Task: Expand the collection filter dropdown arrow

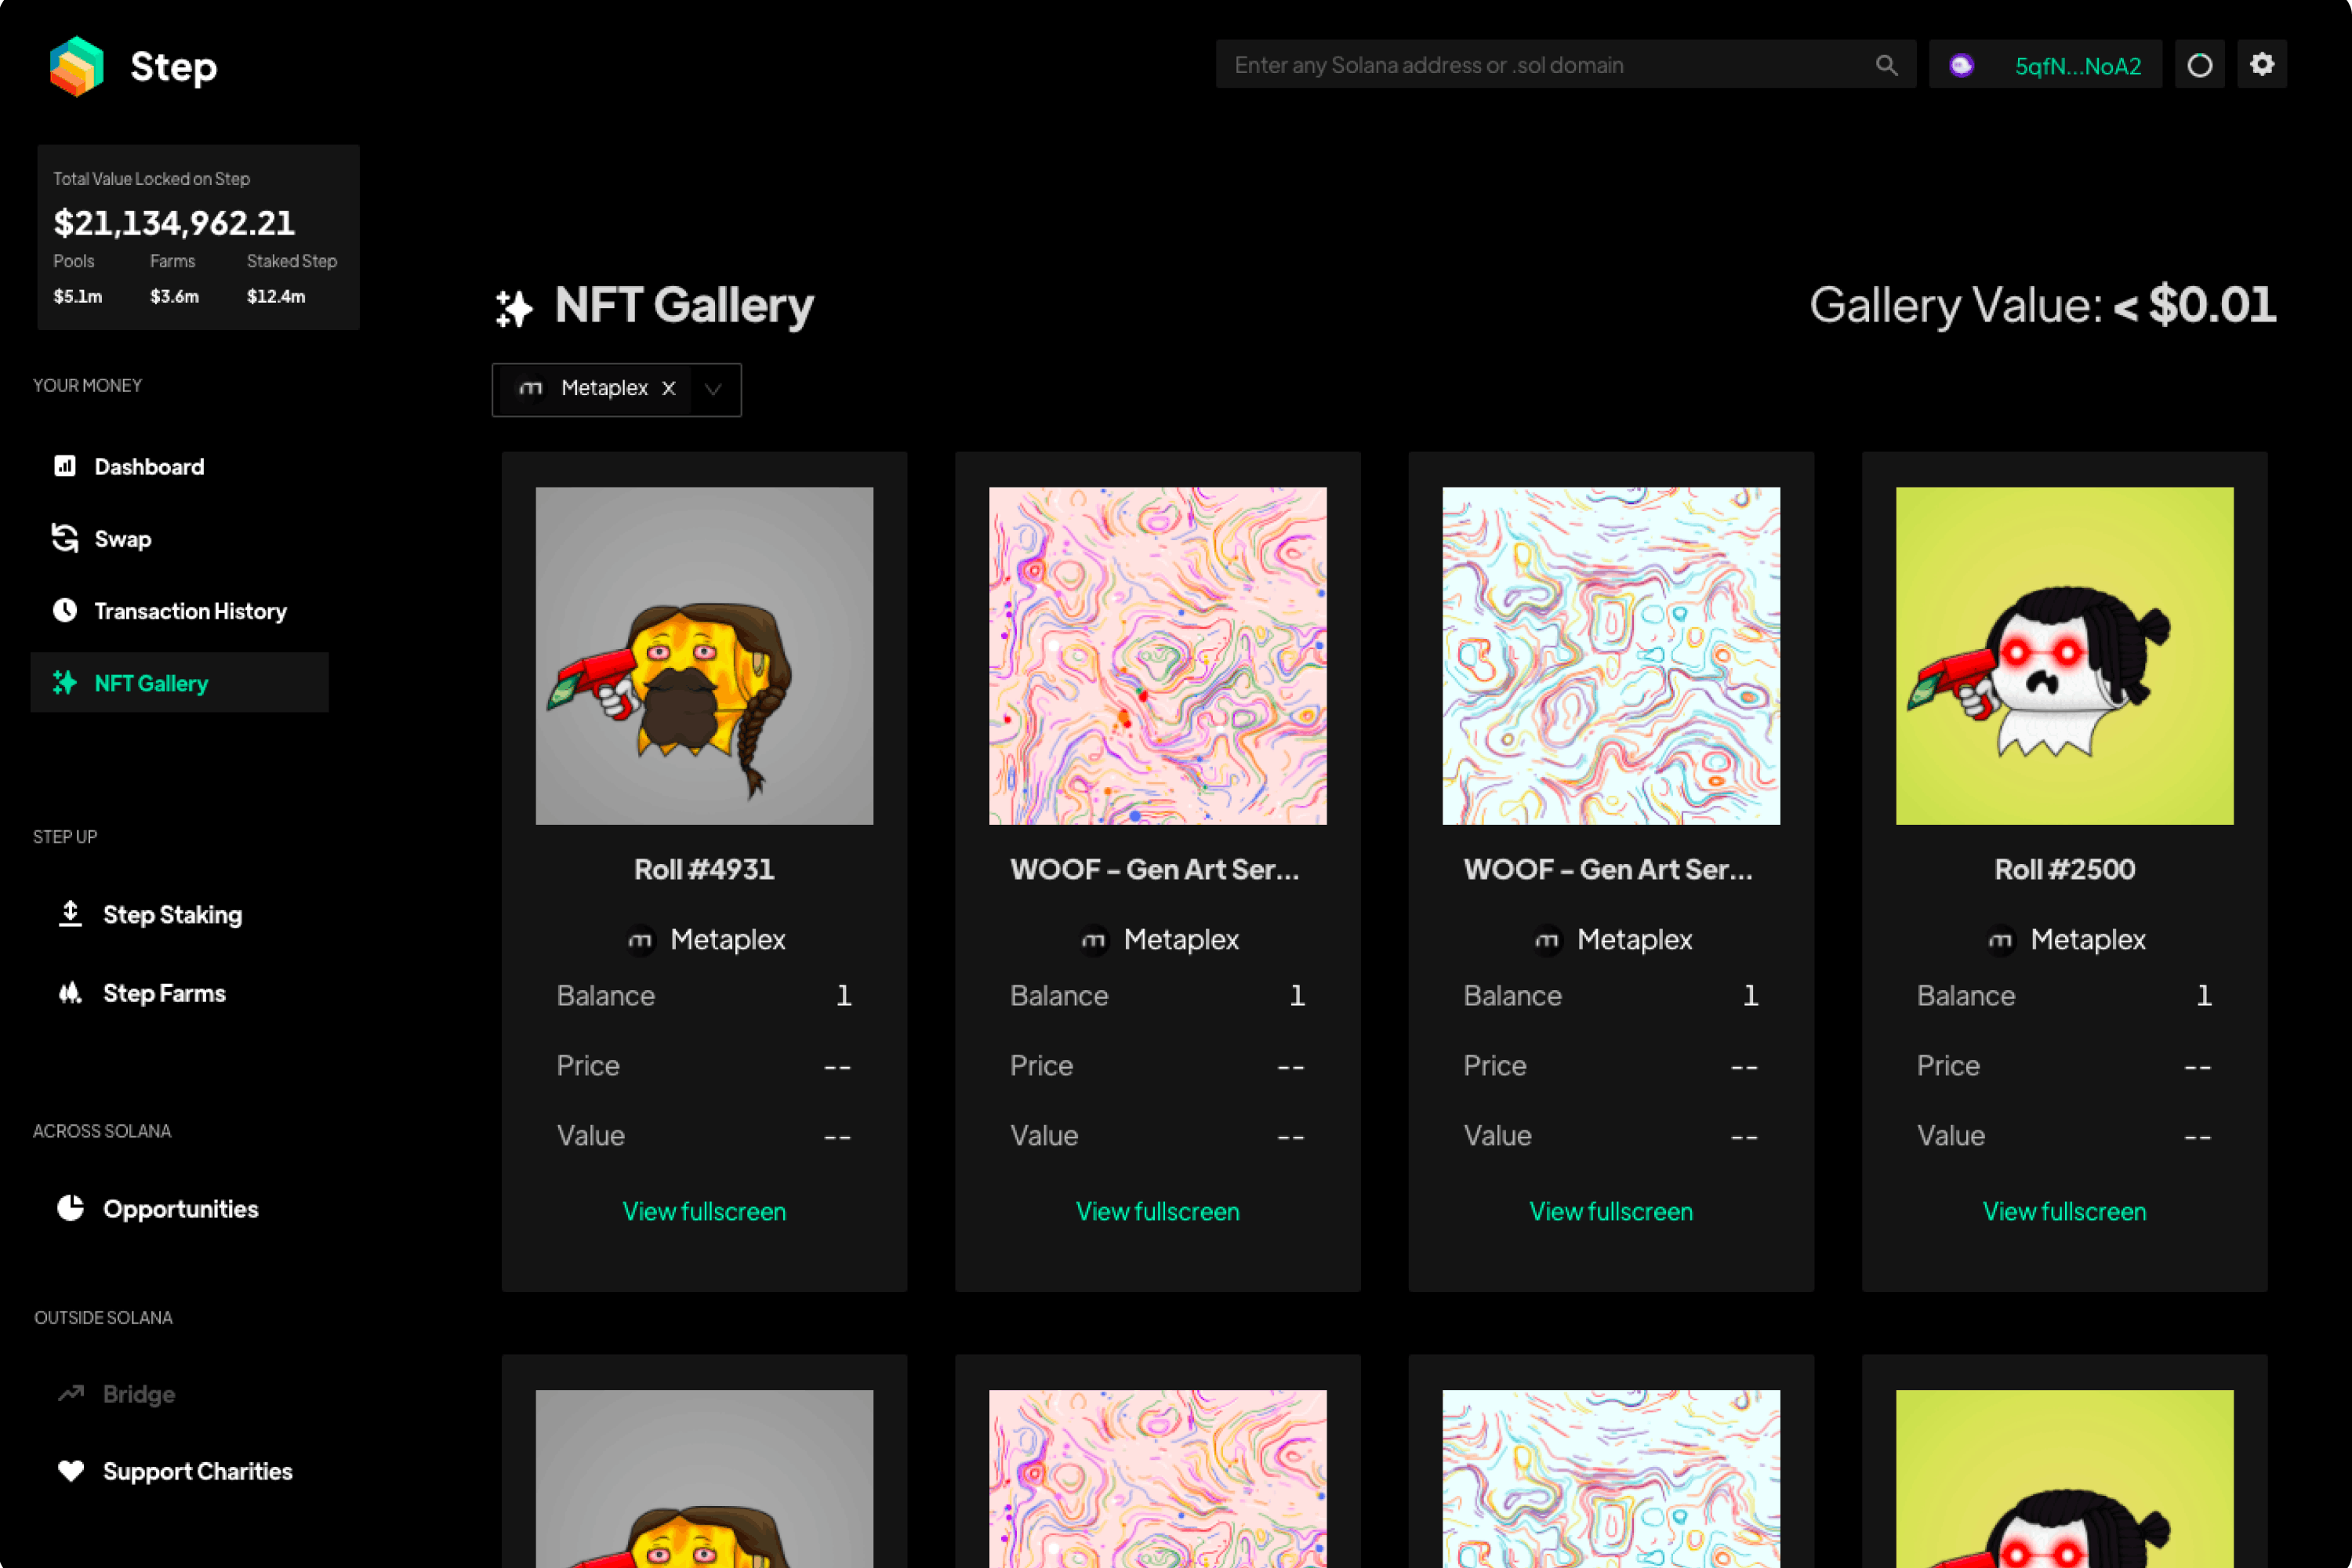Action: click(x=713, y=389)
